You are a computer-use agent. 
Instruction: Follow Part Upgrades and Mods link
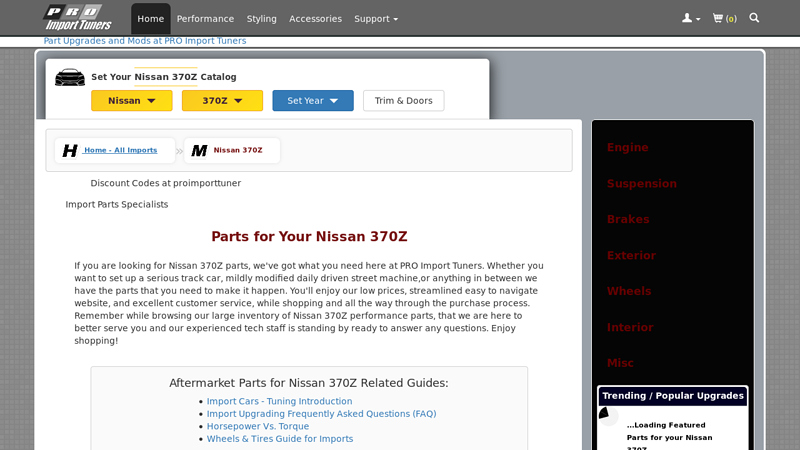145,41
